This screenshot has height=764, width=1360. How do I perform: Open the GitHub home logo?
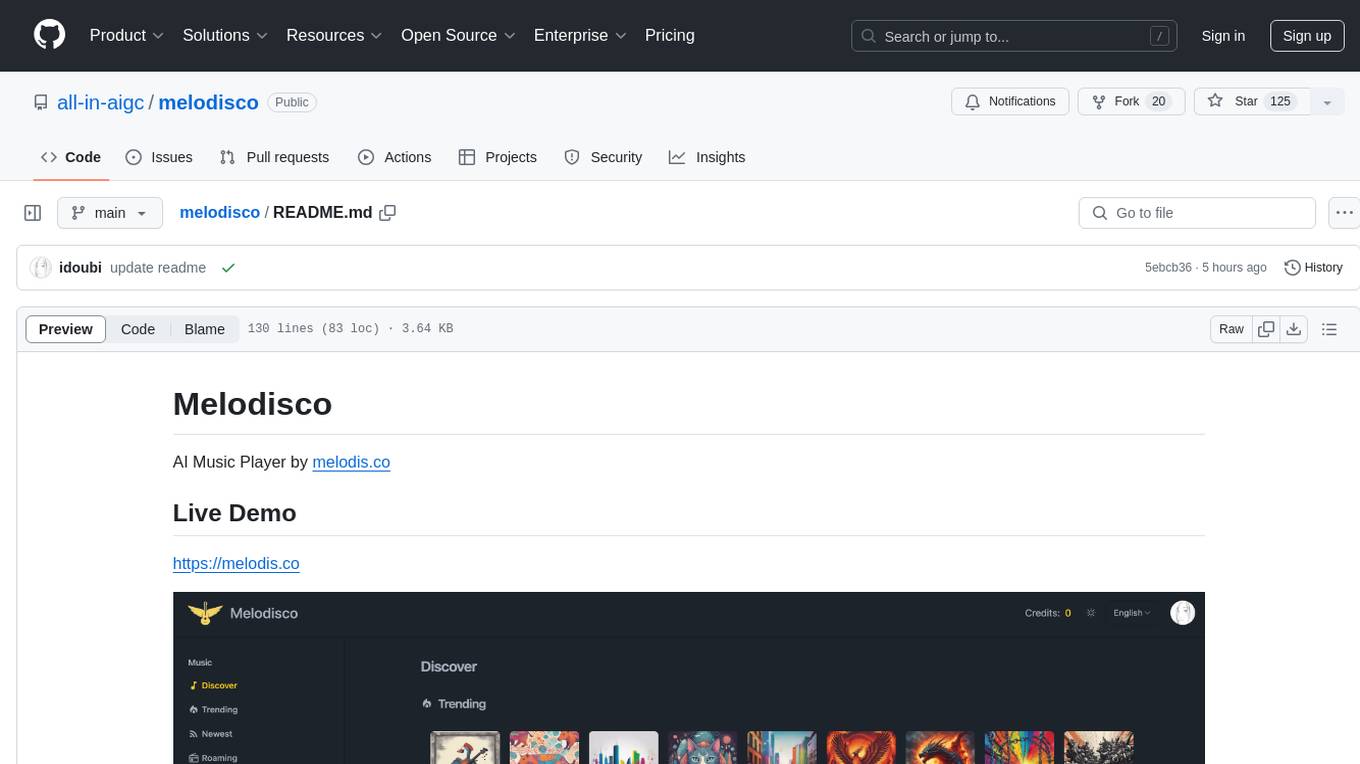pos(50,35)
